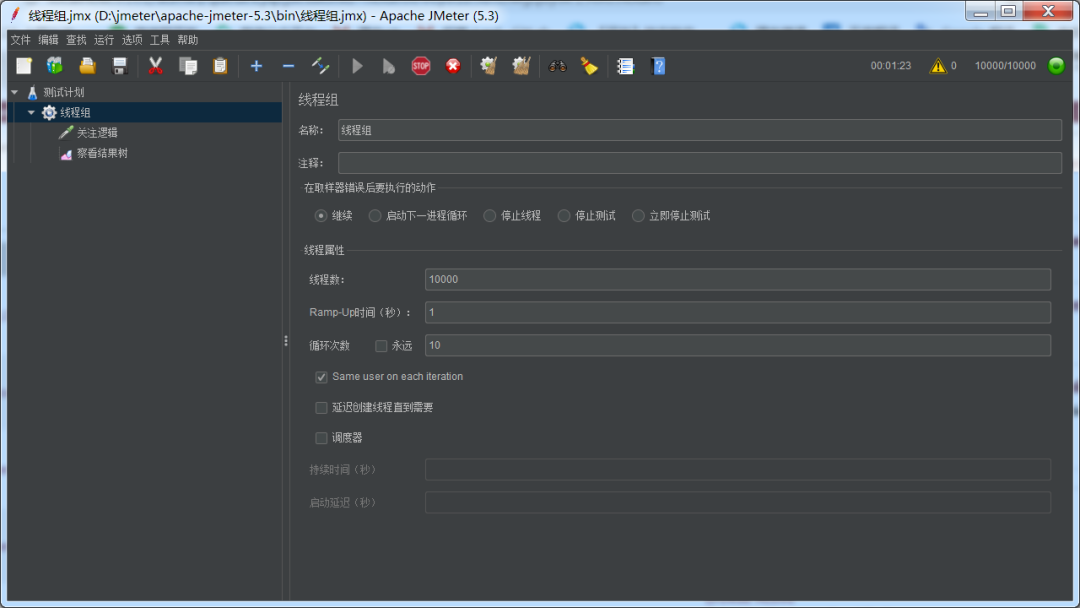
Task: Maximize the JMeter window
Action: click(1008, 11)
